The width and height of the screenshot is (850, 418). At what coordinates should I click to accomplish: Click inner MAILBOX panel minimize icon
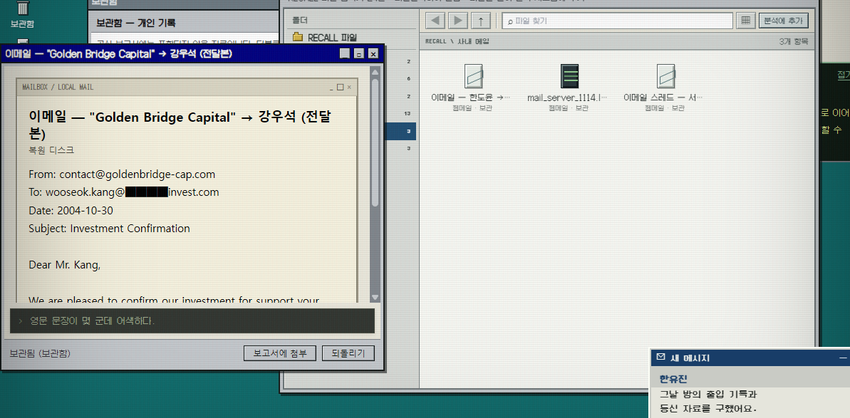[x=332, y=87]
